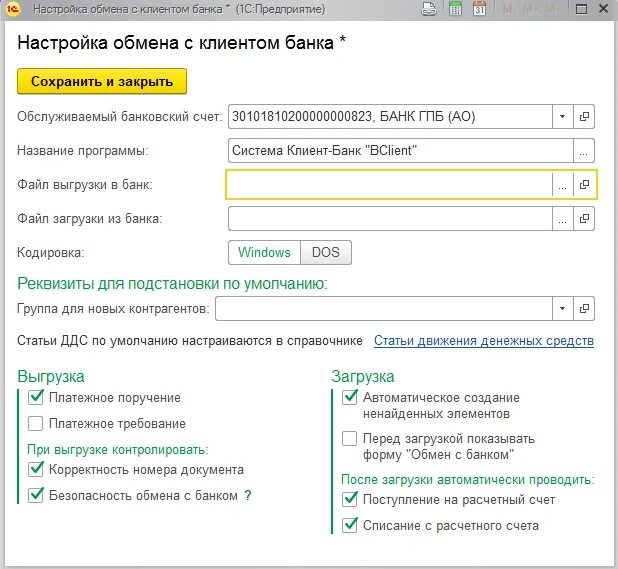Open the bank account record via open icon
The height and width of the screenshot is (569, 618).
[x=584, y=116]
